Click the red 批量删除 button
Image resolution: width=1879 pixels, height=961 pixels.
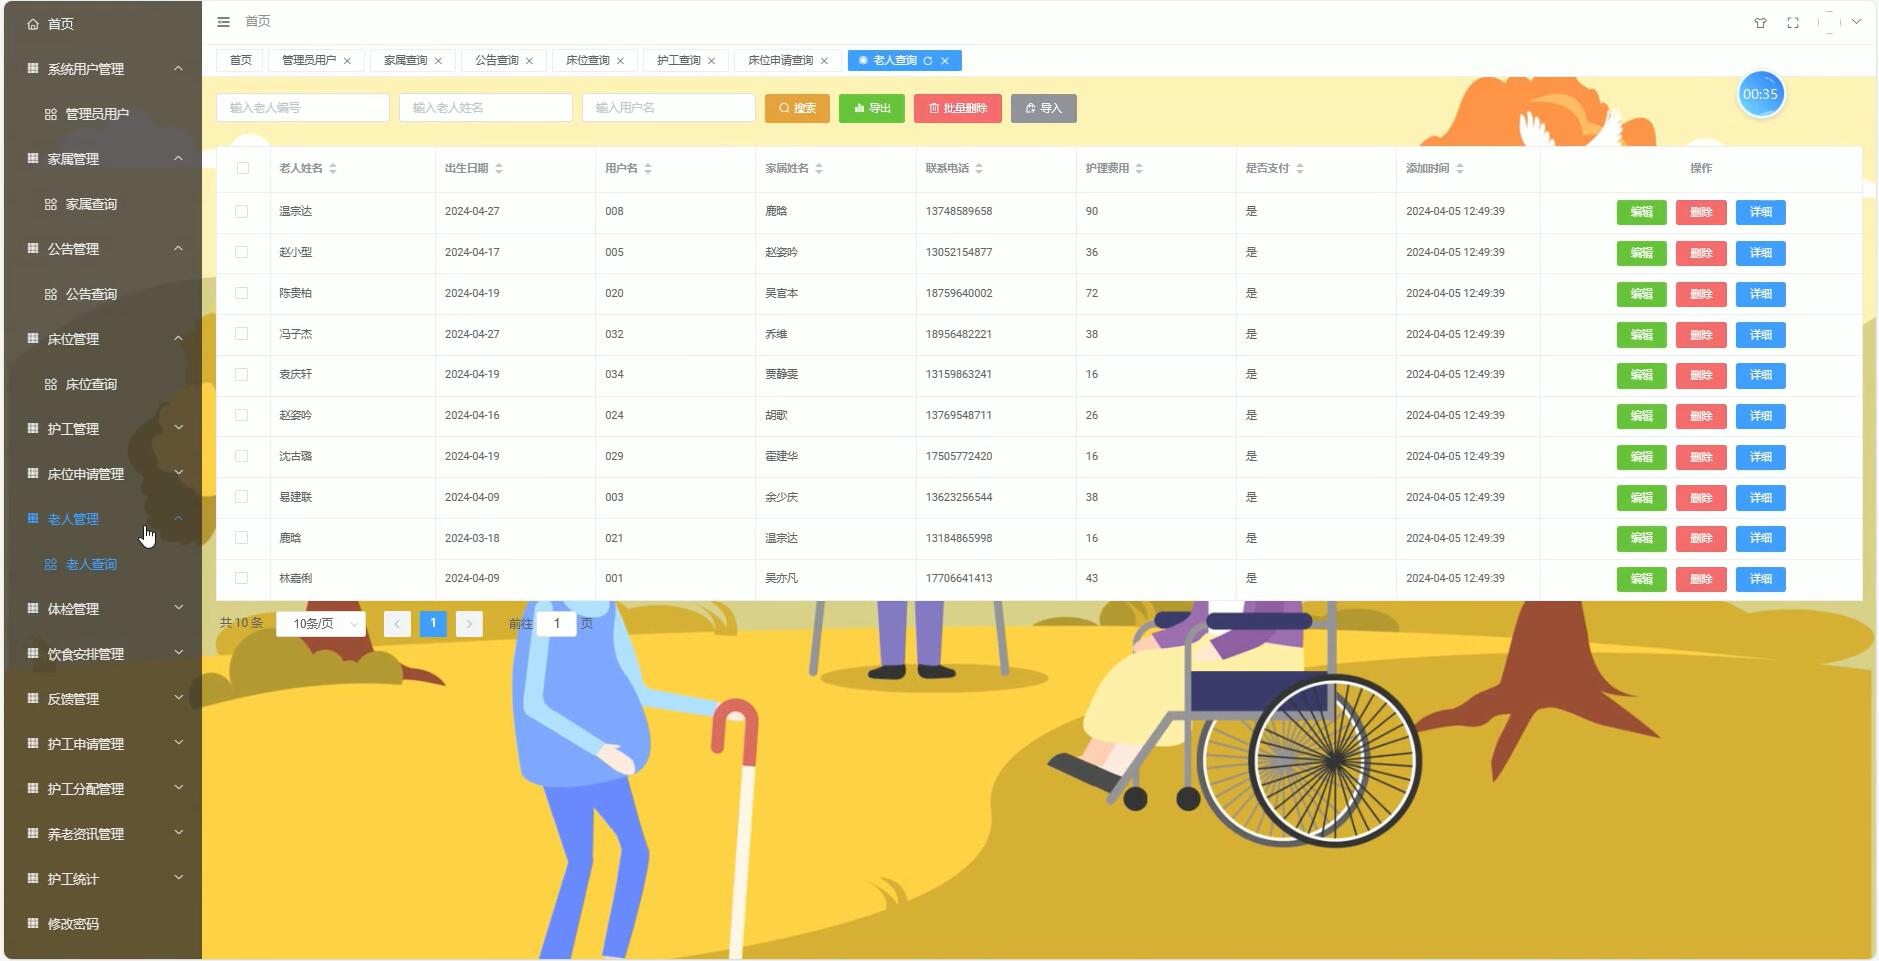958,108
